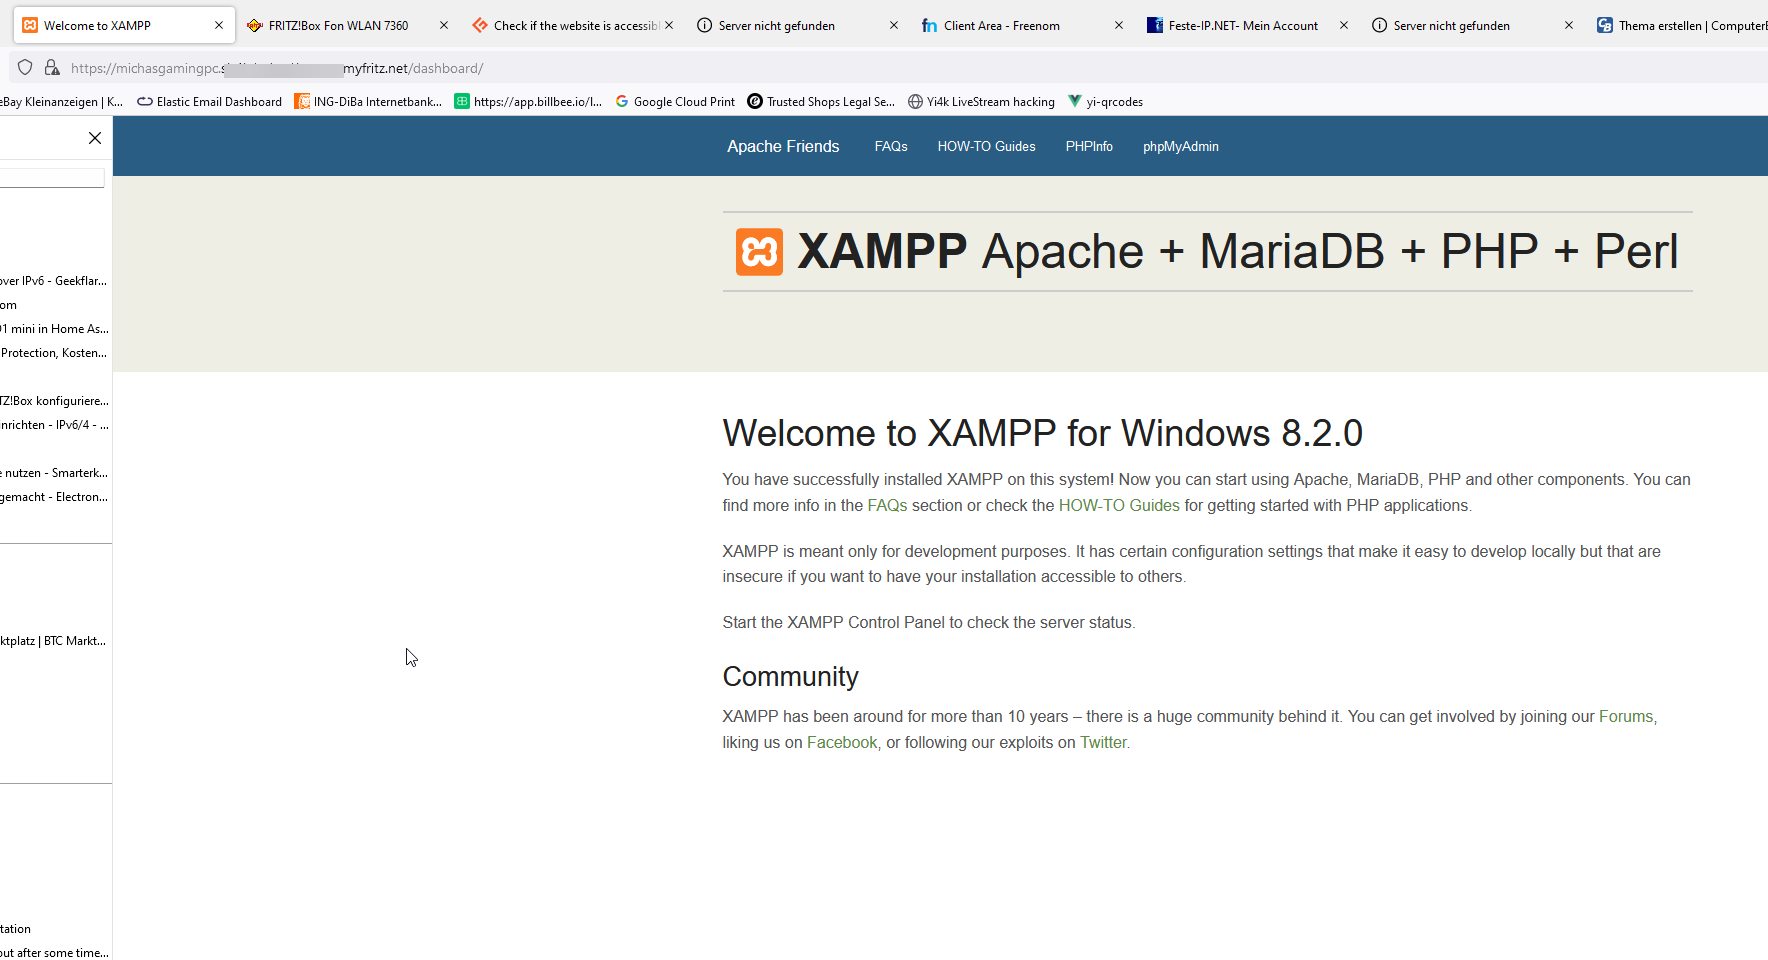Close the FRITZ!Box Fon WLAN 7360 tab

[x=444, y=25]
